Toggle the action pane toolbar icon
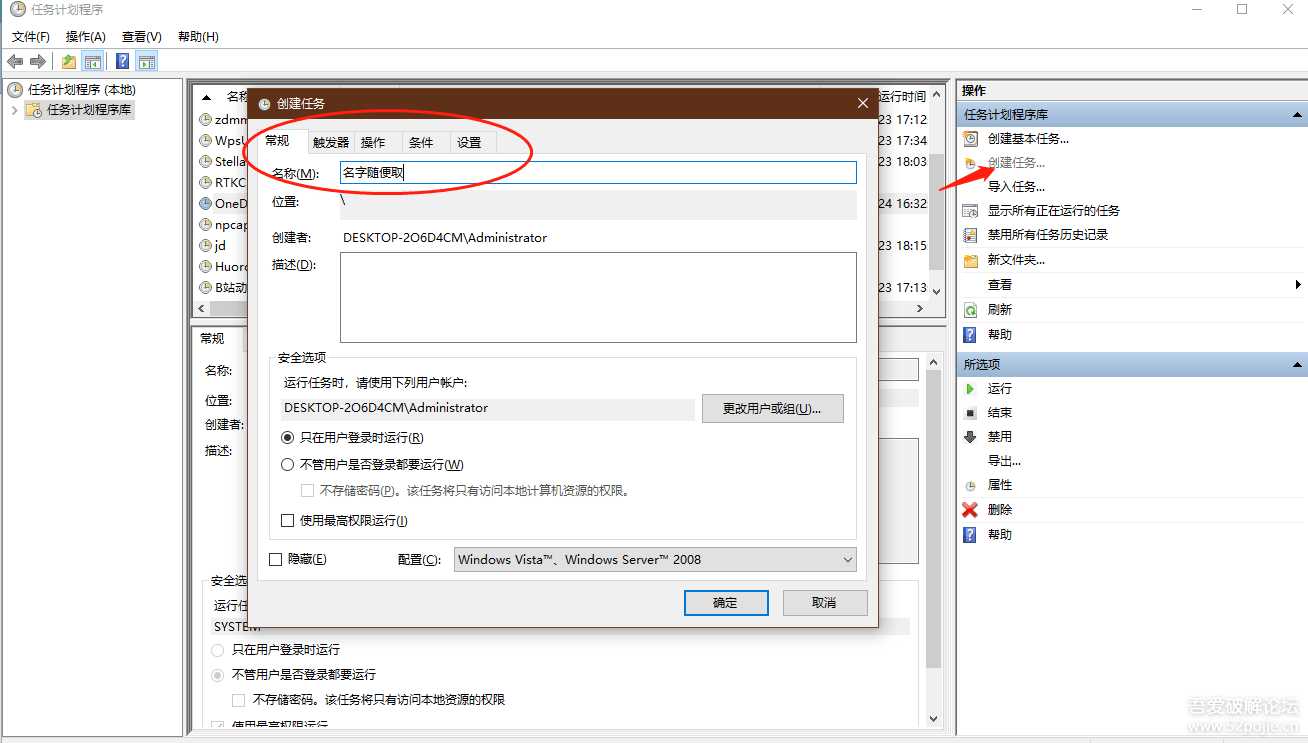The width and height of the screenshot is (1308, 743). 147,62
